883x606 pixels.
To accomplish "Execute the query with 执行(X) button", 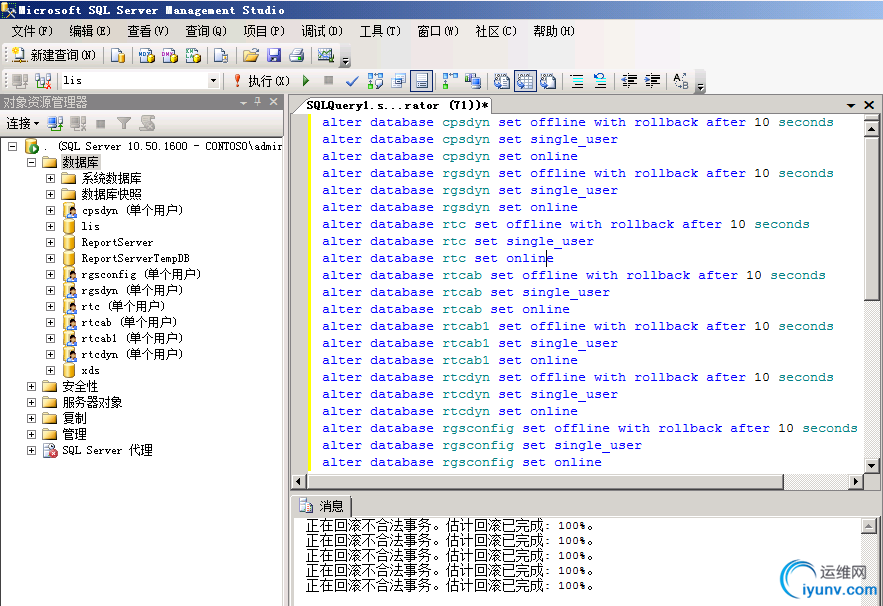I will click(x=261, y=81).
